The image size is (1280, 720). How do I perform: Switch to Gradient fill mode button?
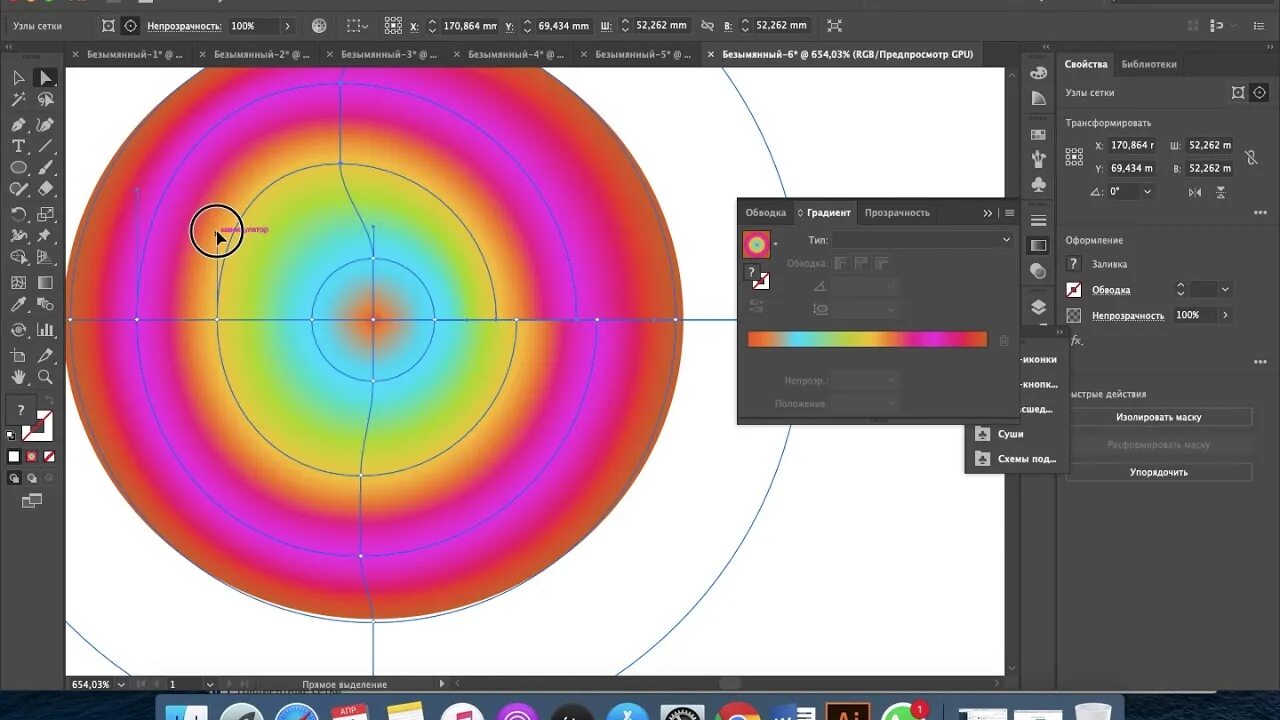31,456
